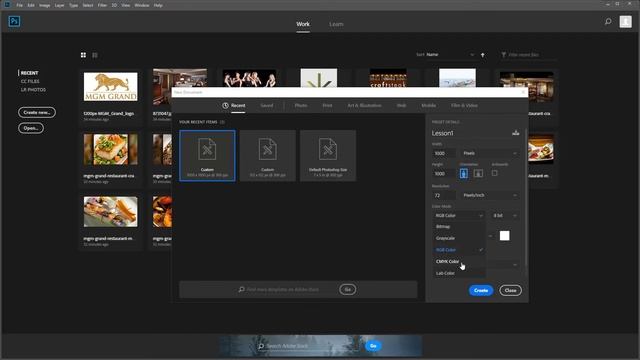
Task: Click the find templates on Adobe Stock field
Action: (287, 289)
